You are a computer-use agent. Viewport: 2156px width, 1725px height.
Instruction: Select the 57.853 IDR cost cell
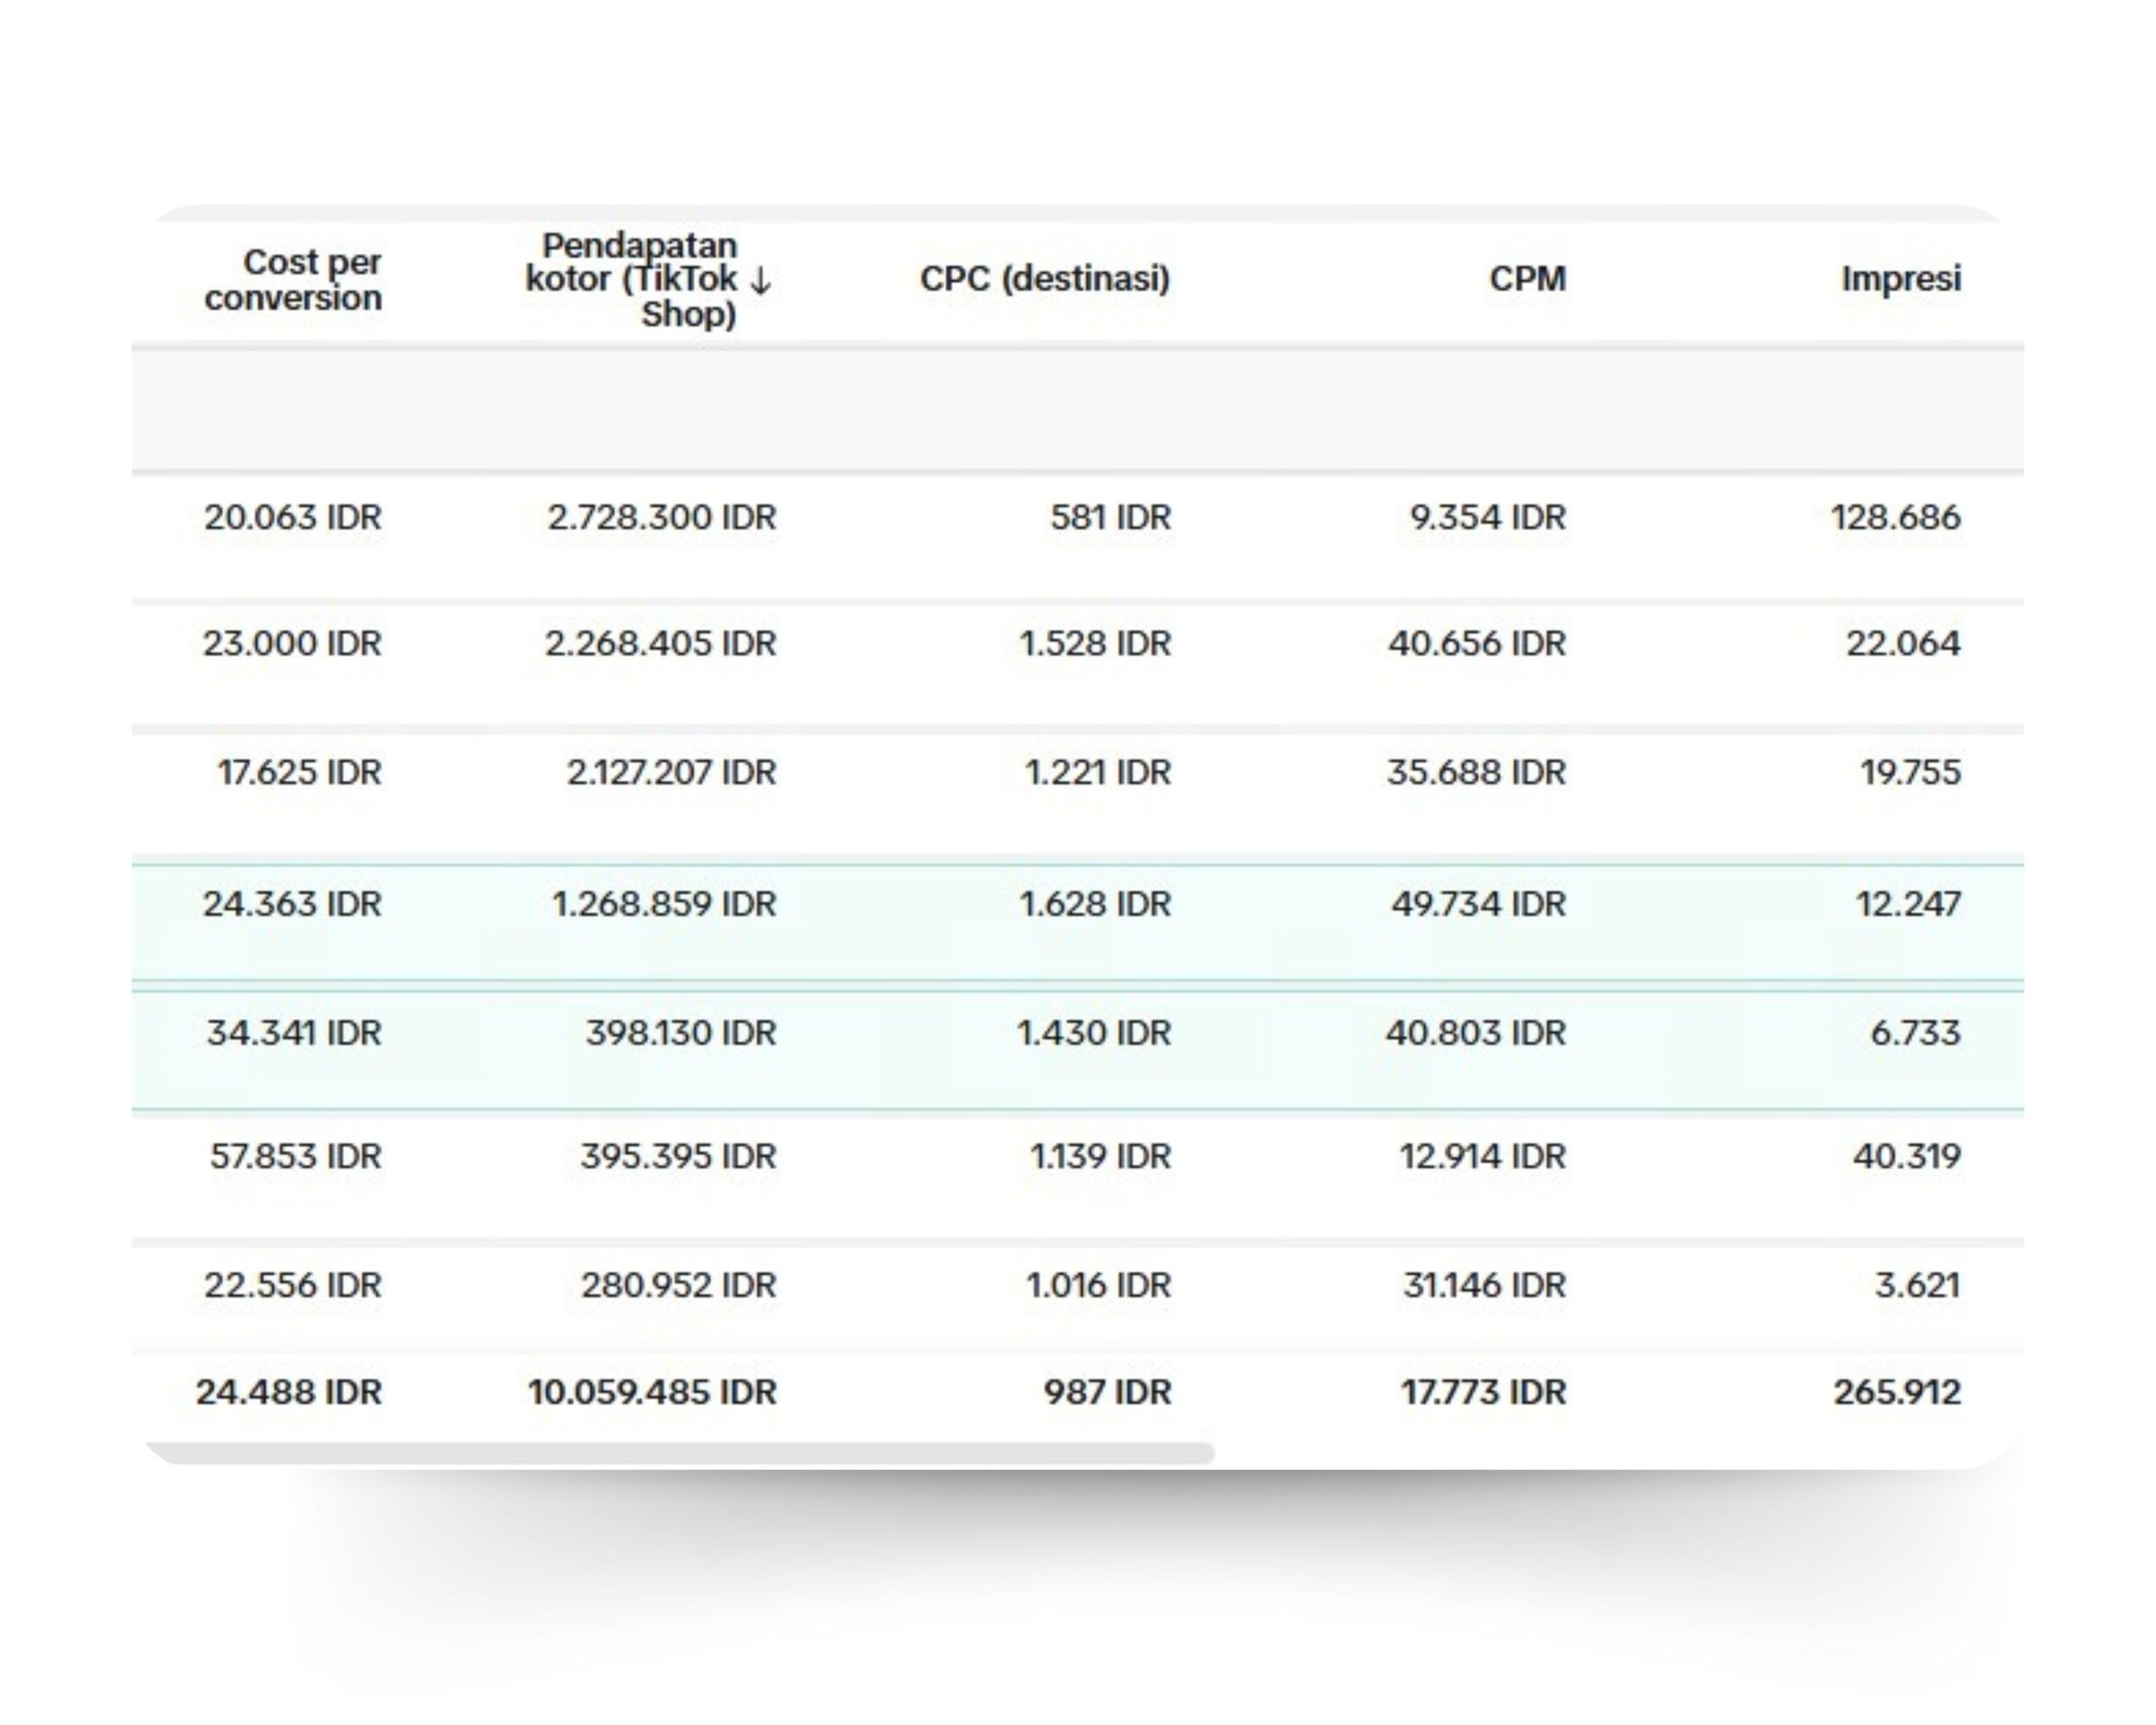295,1156
